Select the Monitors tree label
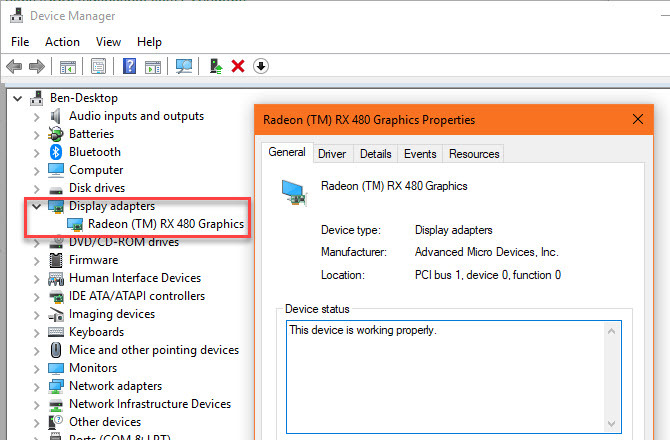This screenshot has height=440, width=670. point(93,368)
